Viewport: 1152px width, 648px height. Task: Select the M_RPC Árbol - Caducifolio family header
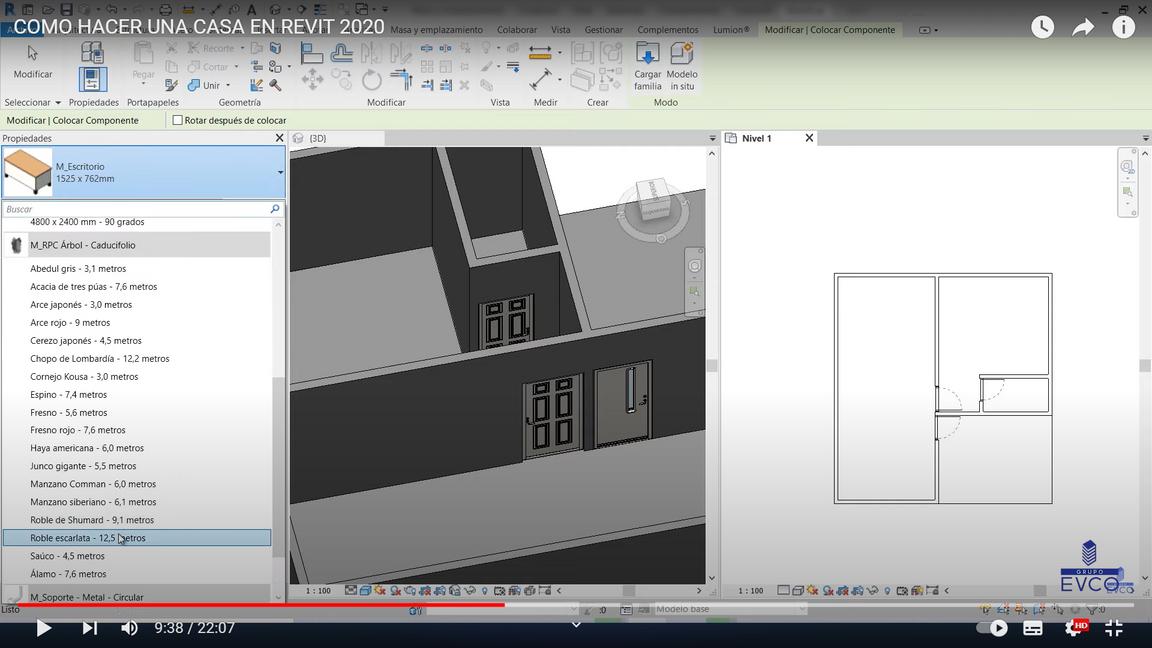[137, 245]
